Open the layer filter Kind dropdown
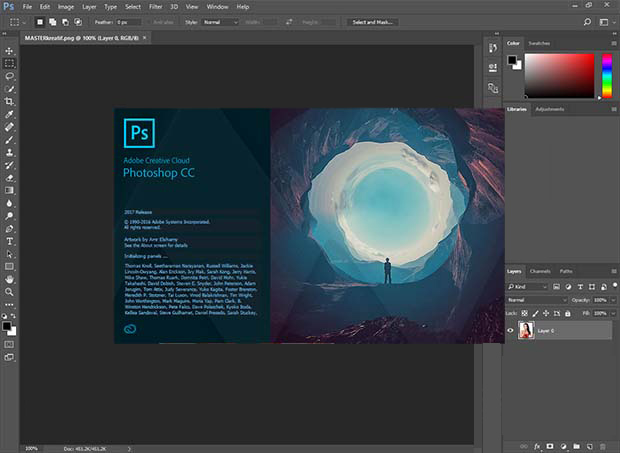Viewport: 620px width, 453px height. [x=527, y=287]
